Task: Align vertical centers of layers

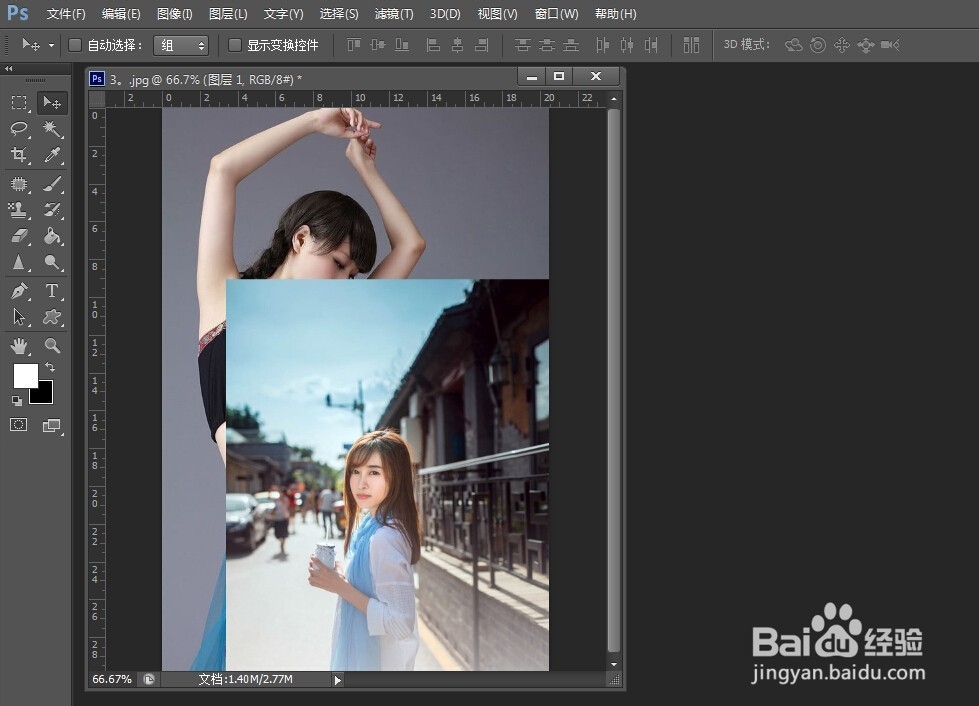Action: click(x=378, y=45)
